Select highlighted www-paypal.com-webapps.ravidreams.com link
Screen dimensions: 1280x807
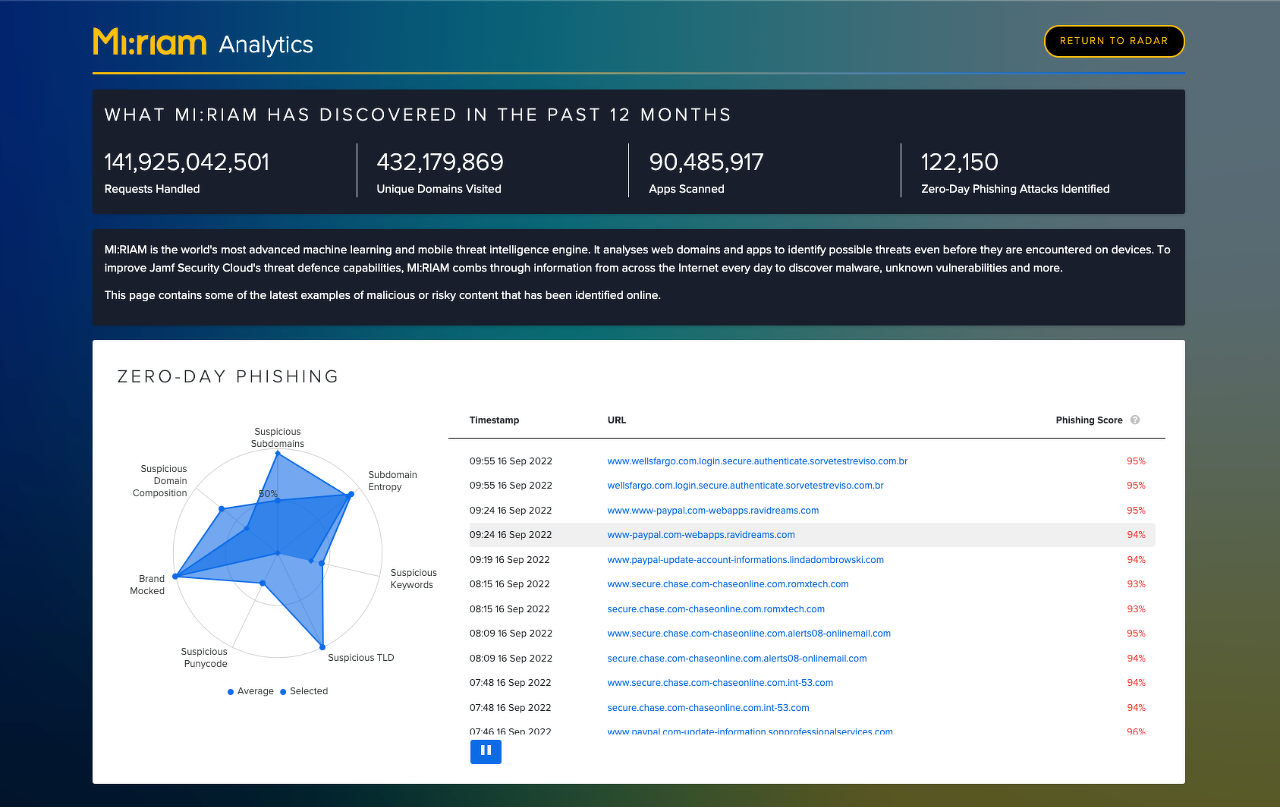701,535
